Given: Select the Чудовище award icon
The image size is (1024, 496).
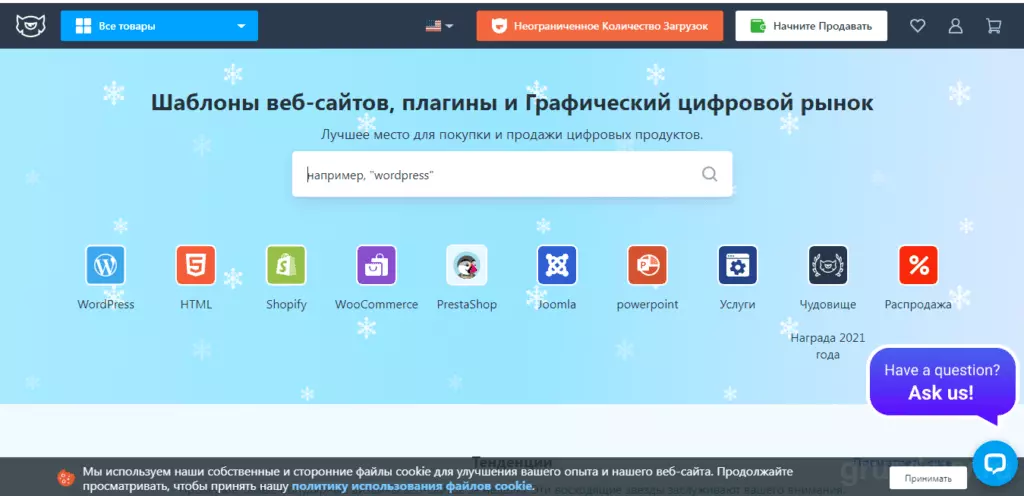Looking at the screenshot, I should (828, 265).
